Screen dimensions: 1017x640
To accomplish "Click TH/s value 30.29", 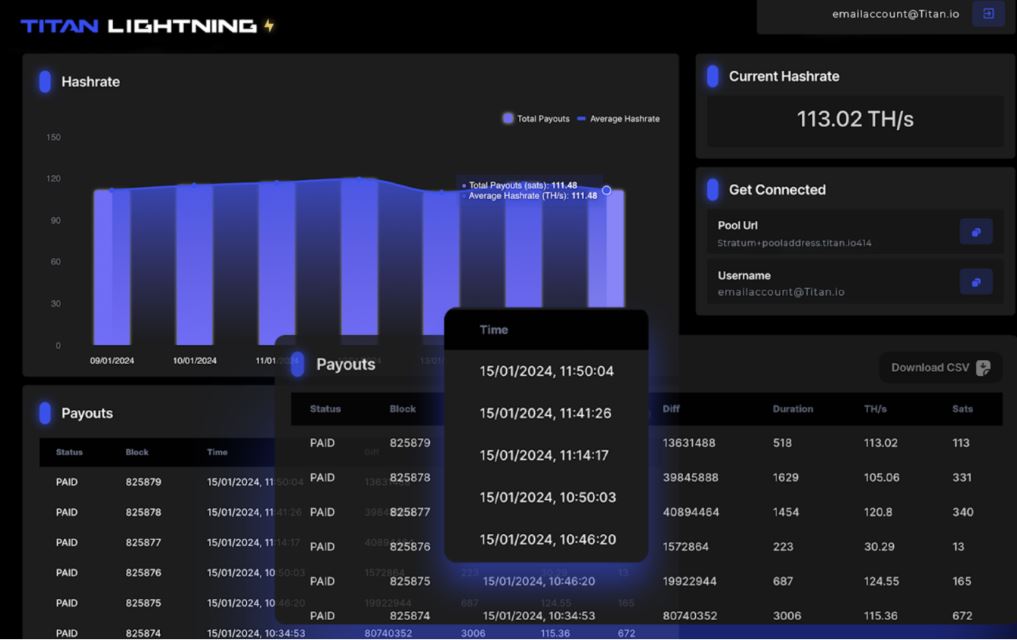I will [x=879, y=547].
